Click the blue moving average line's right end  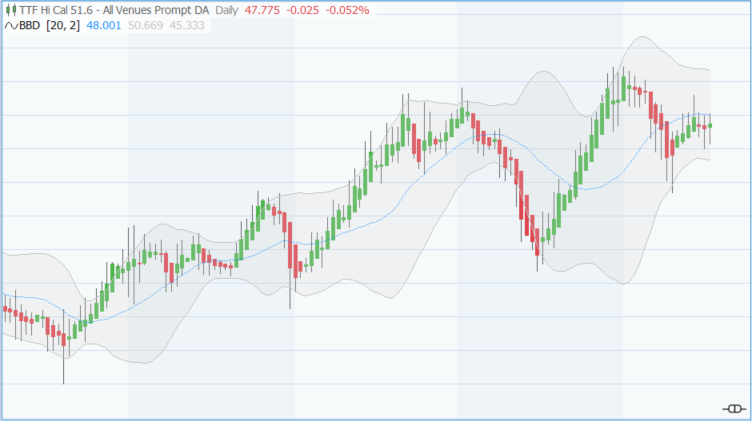[708, 115]
